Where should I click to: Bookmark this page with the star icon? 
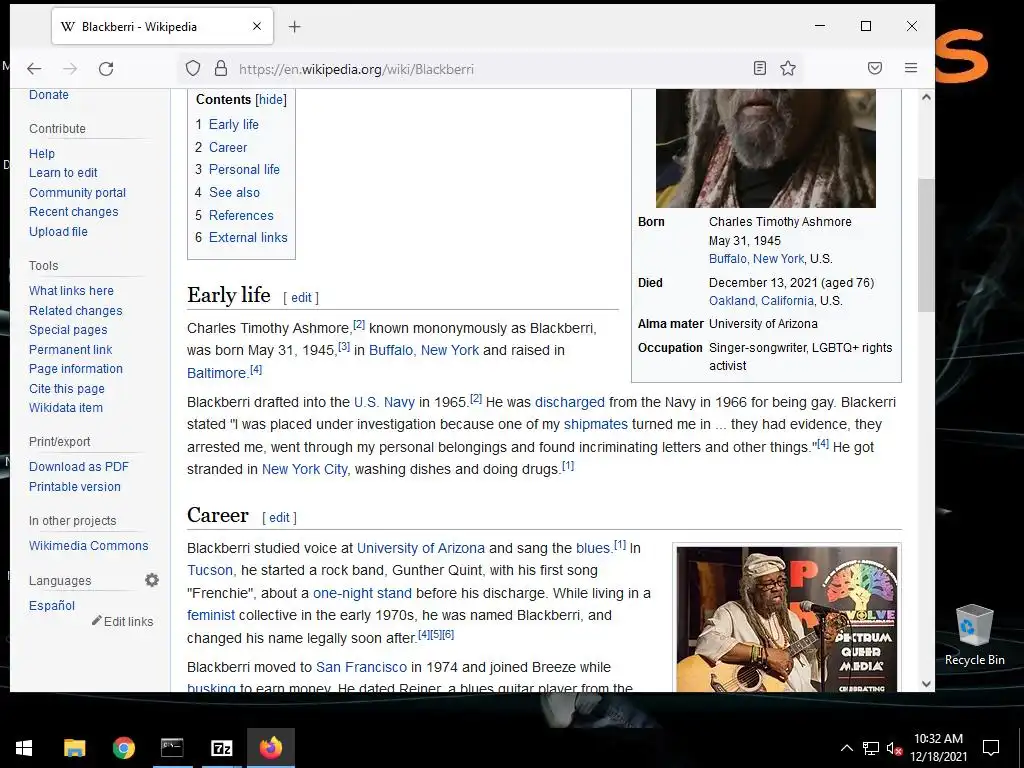tap(788, 68)
